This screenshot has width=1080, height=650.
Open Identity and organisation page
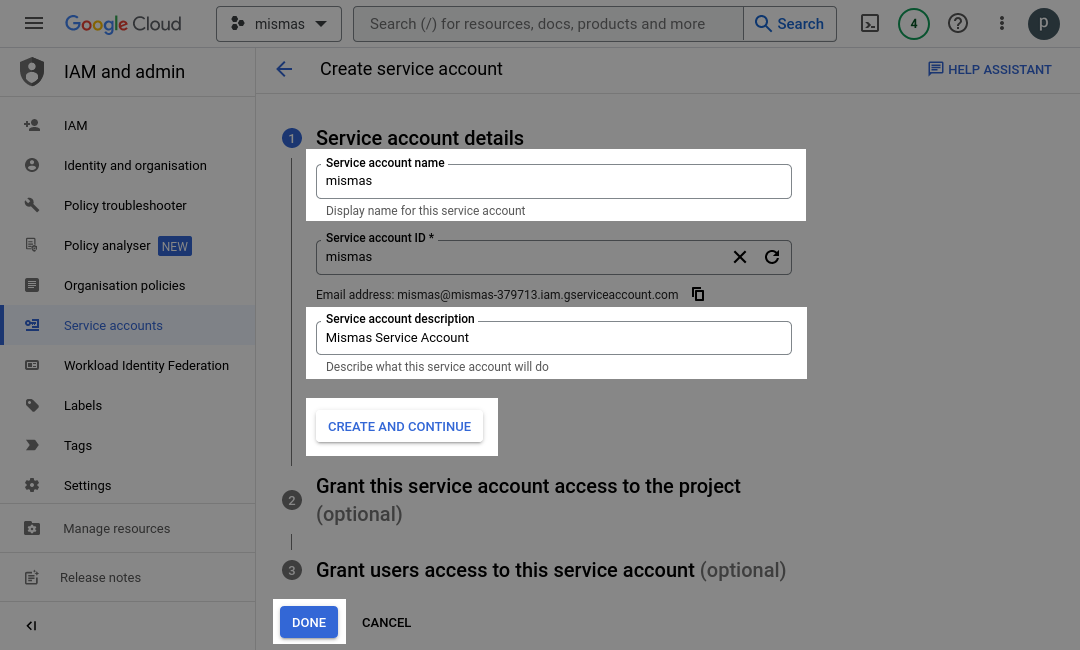[x=127, y=165]
